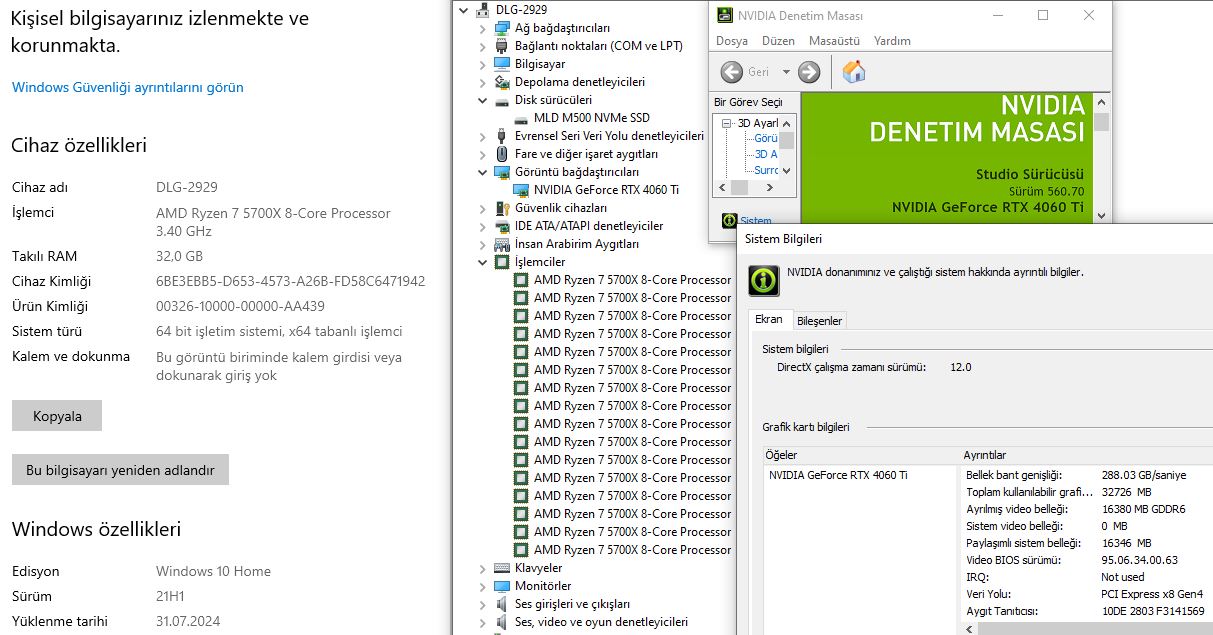Click the Kopyala button
The height and width of the screenshot is (635, 1213).
tap(57, 416)
